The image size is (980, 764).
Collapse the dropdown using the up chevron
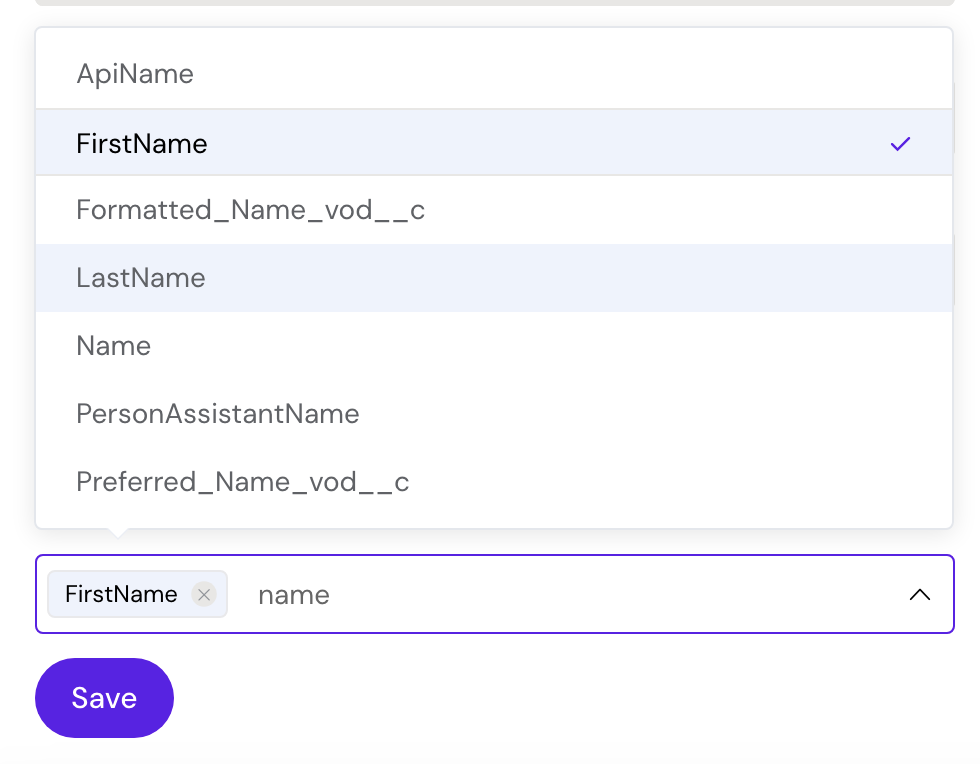(x=919, y=595)
